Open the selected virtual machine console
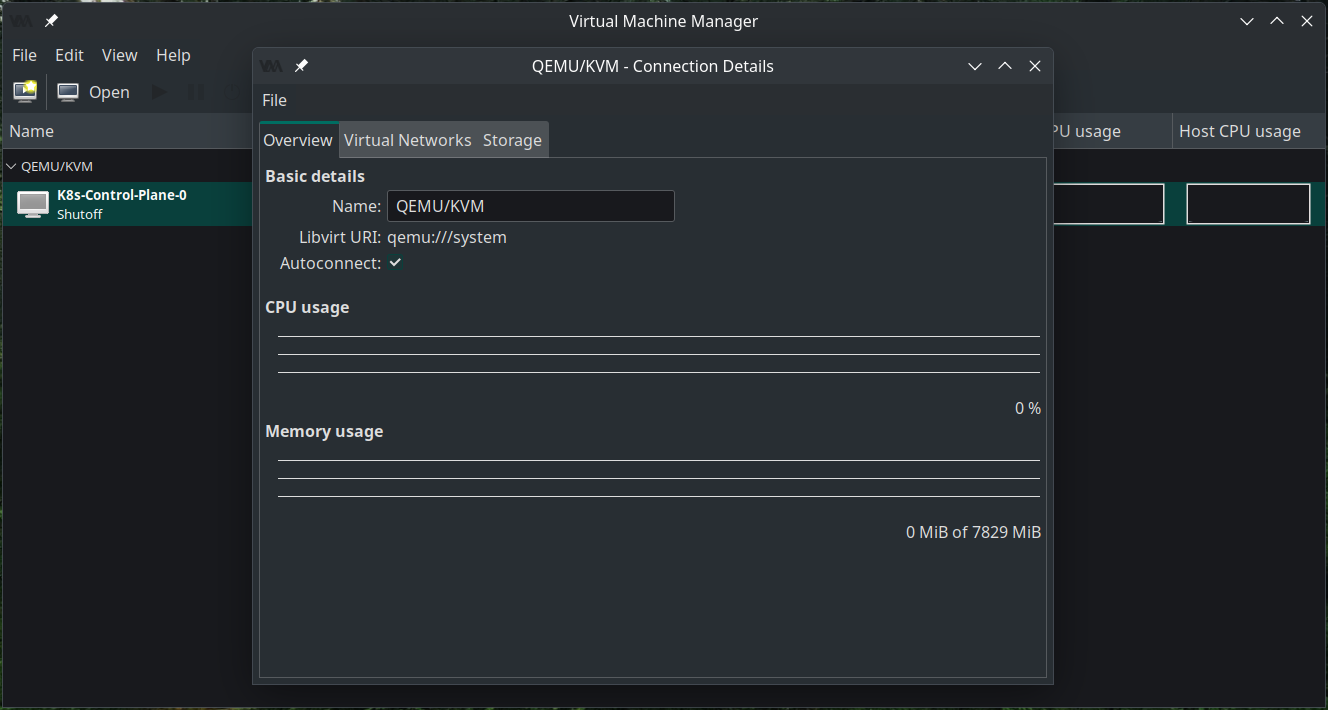 [94, 92]
